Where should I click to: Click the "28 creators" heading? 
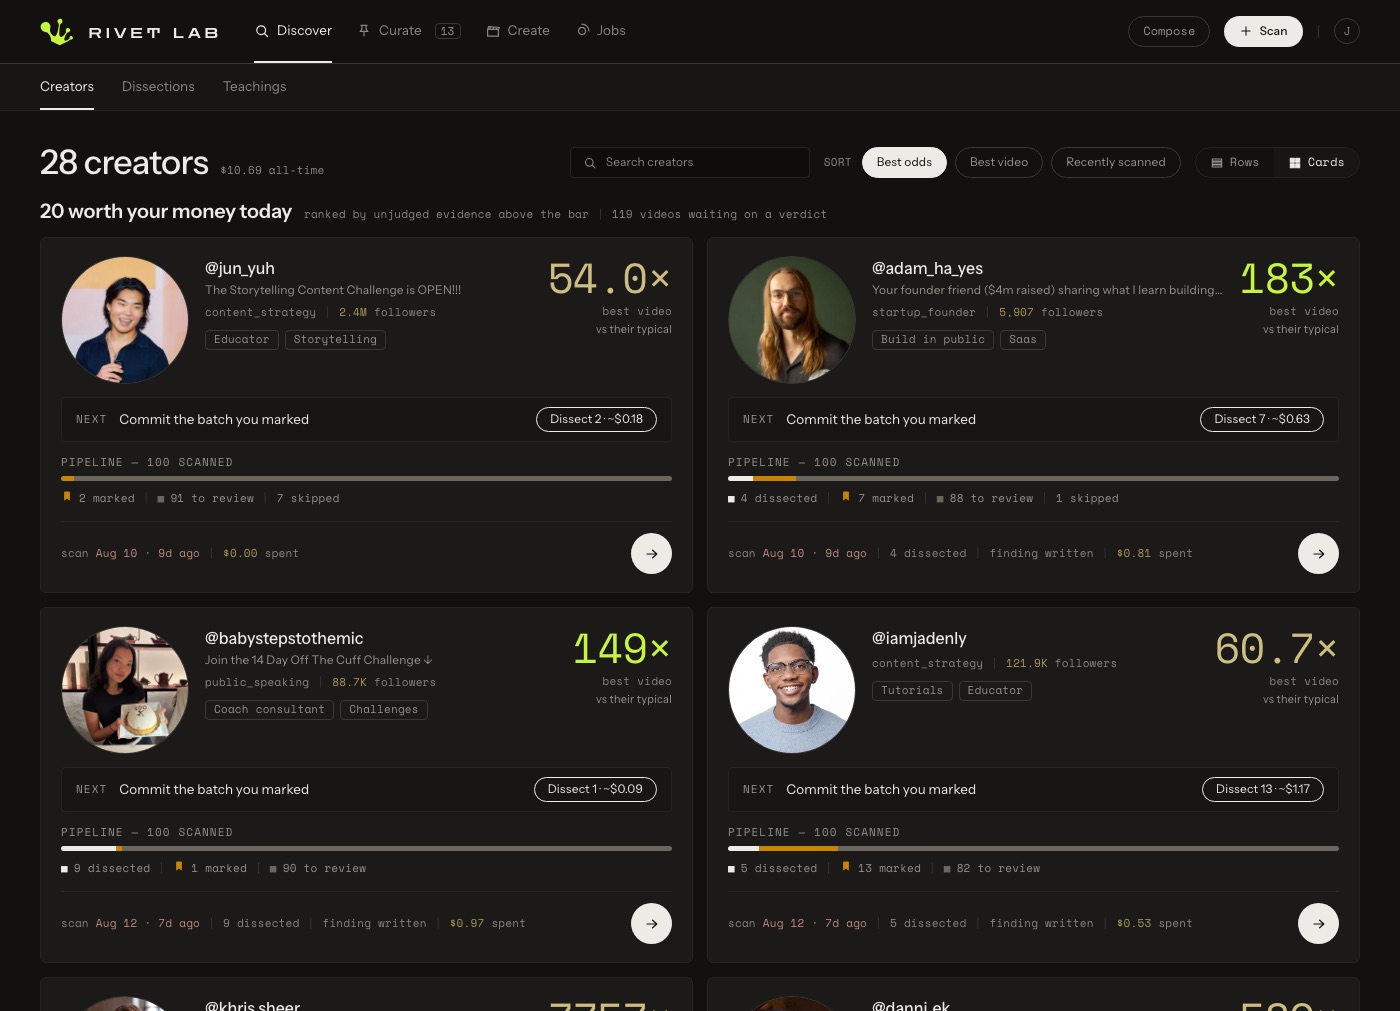(x=124, y=163)
